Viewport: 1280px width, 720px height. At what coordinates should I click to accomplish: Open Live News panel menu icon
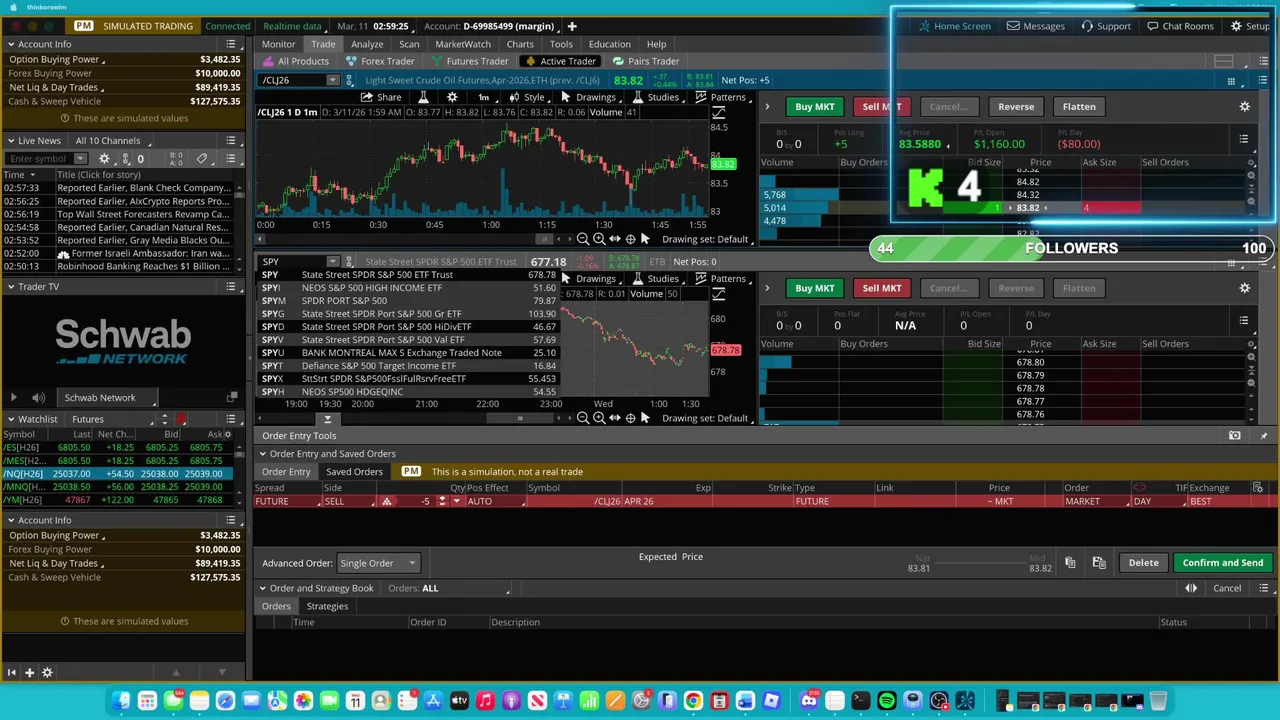(x=231, y=141)
